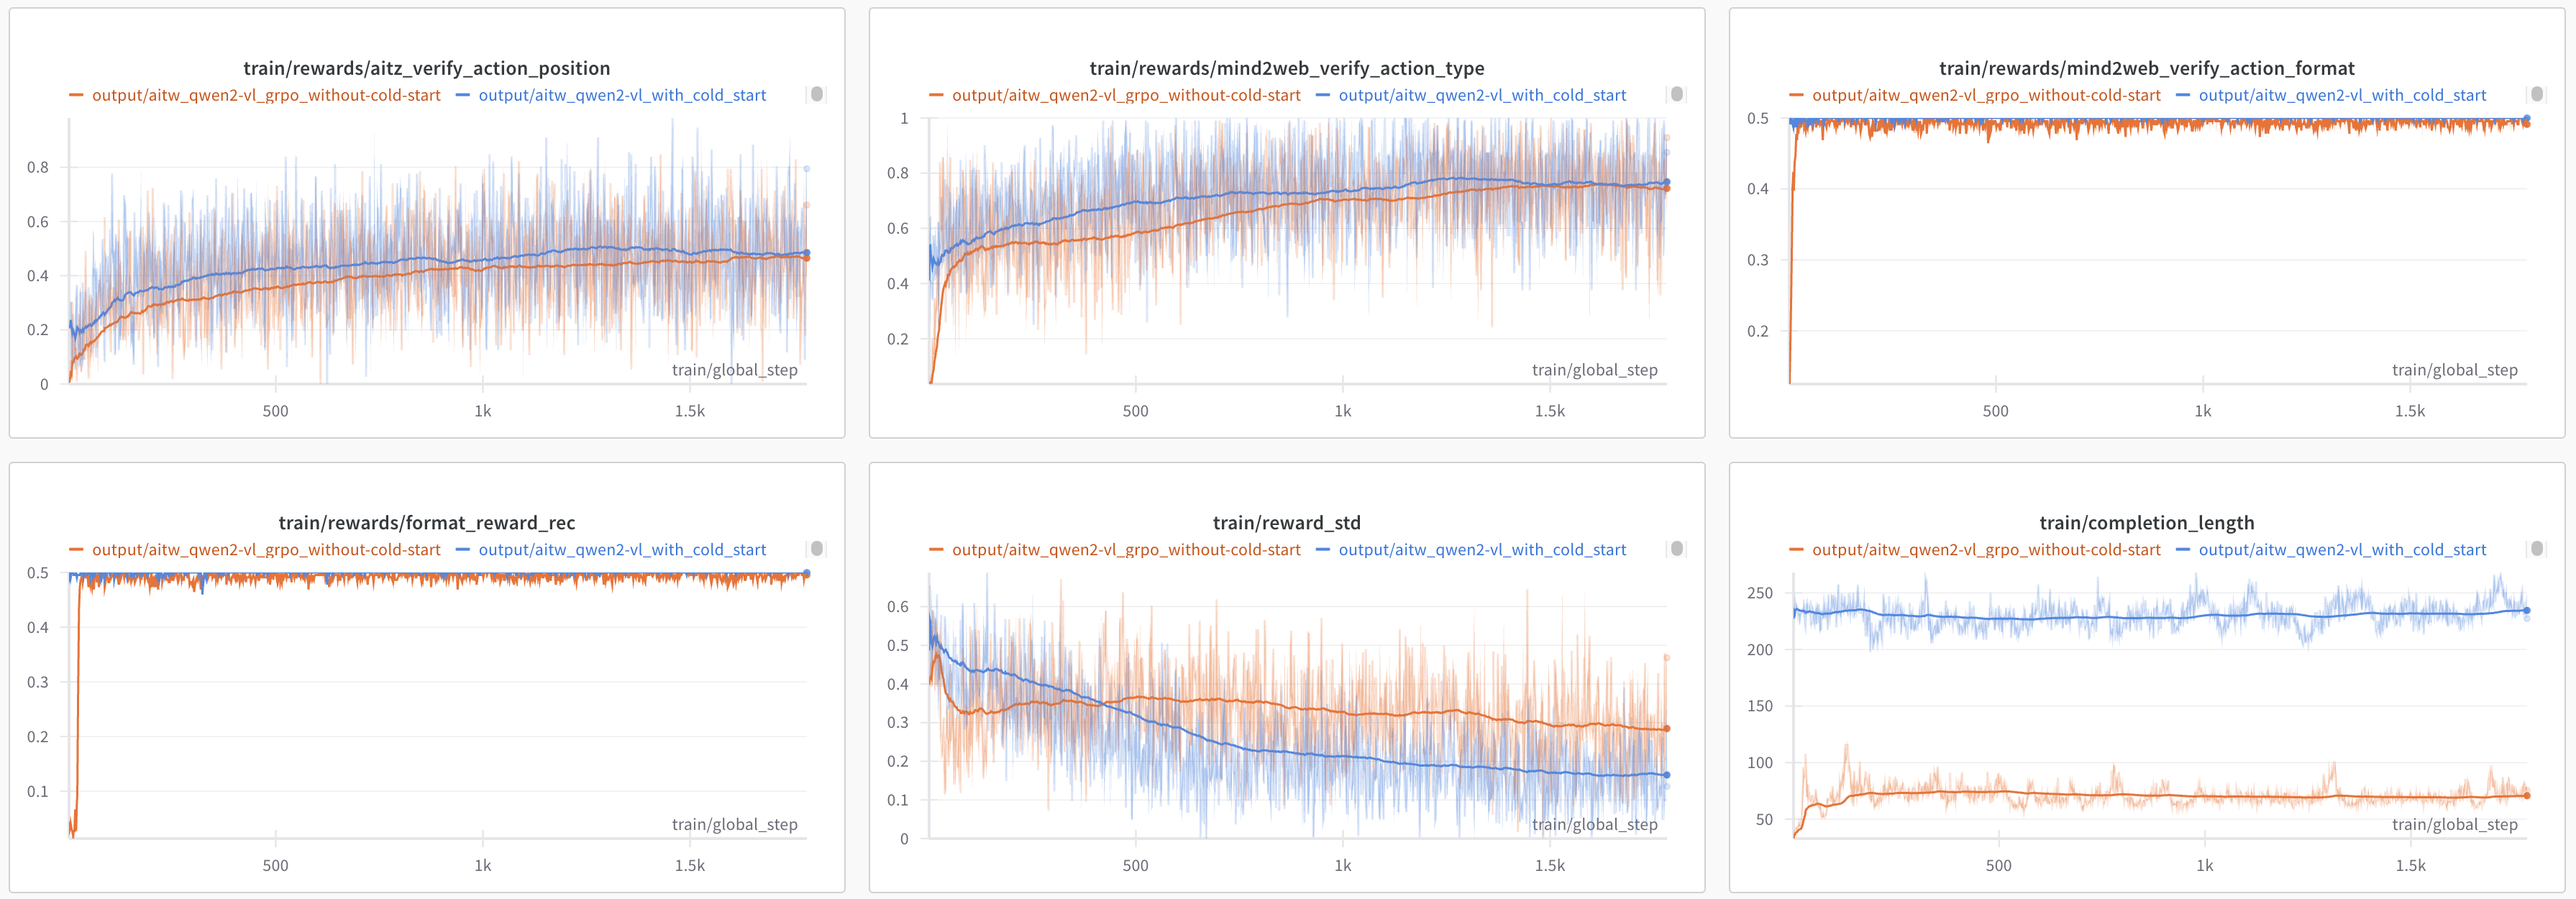Click orange legend line swatch in completion_length chart
The image size is (2576, 899).
tap(1796, 550)
